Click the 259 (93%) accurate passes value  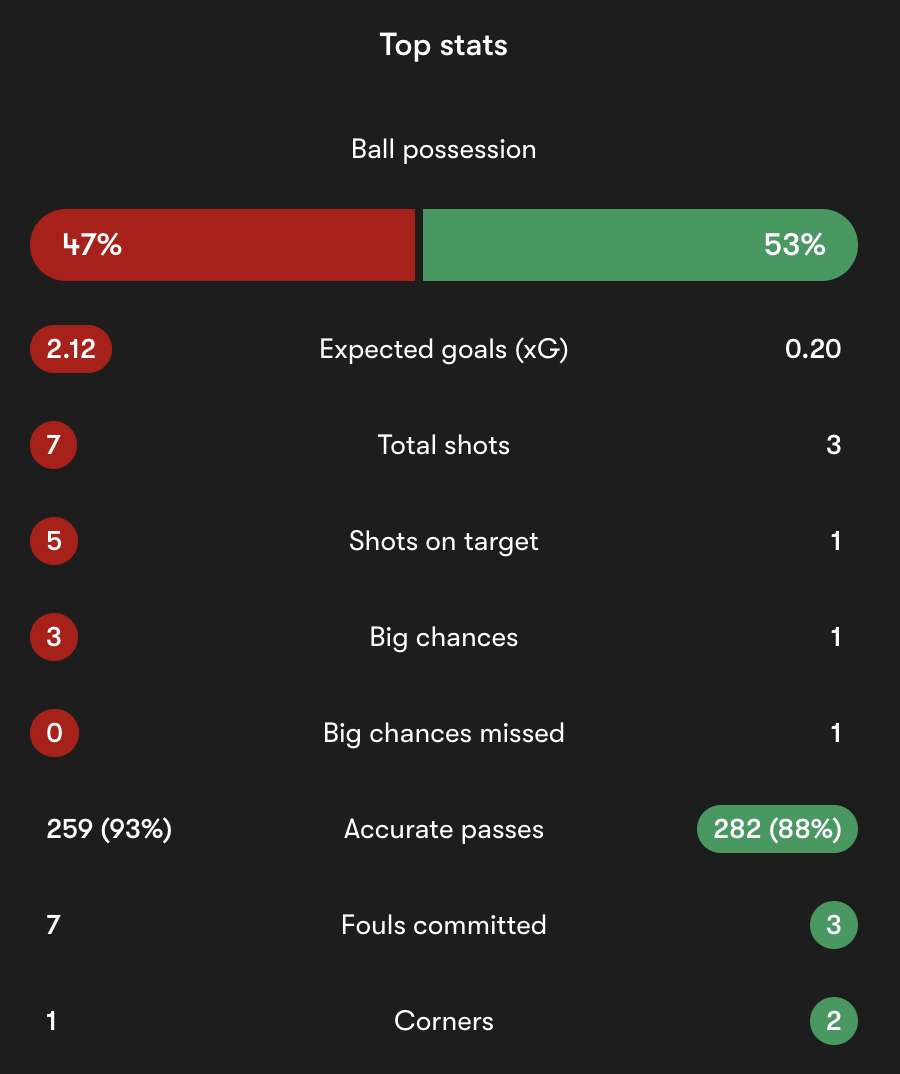(x=109, y=829)
